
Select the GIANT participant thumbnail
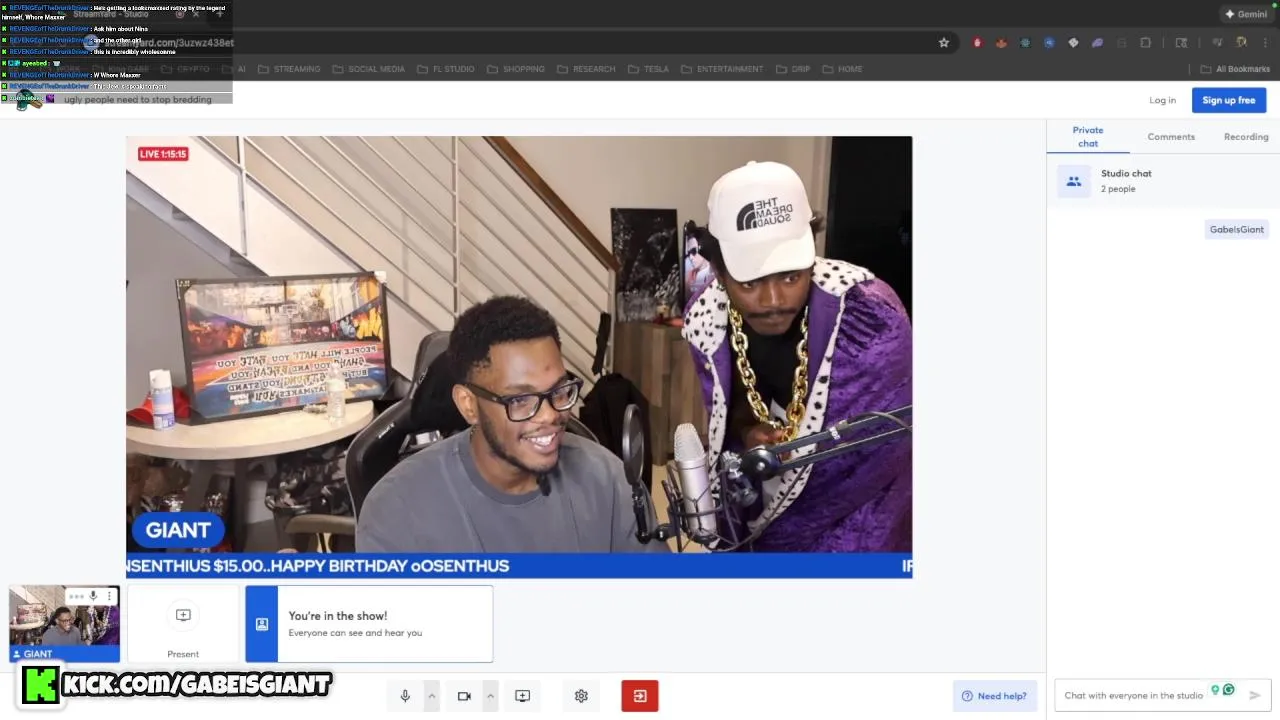(x=65, y=624)
